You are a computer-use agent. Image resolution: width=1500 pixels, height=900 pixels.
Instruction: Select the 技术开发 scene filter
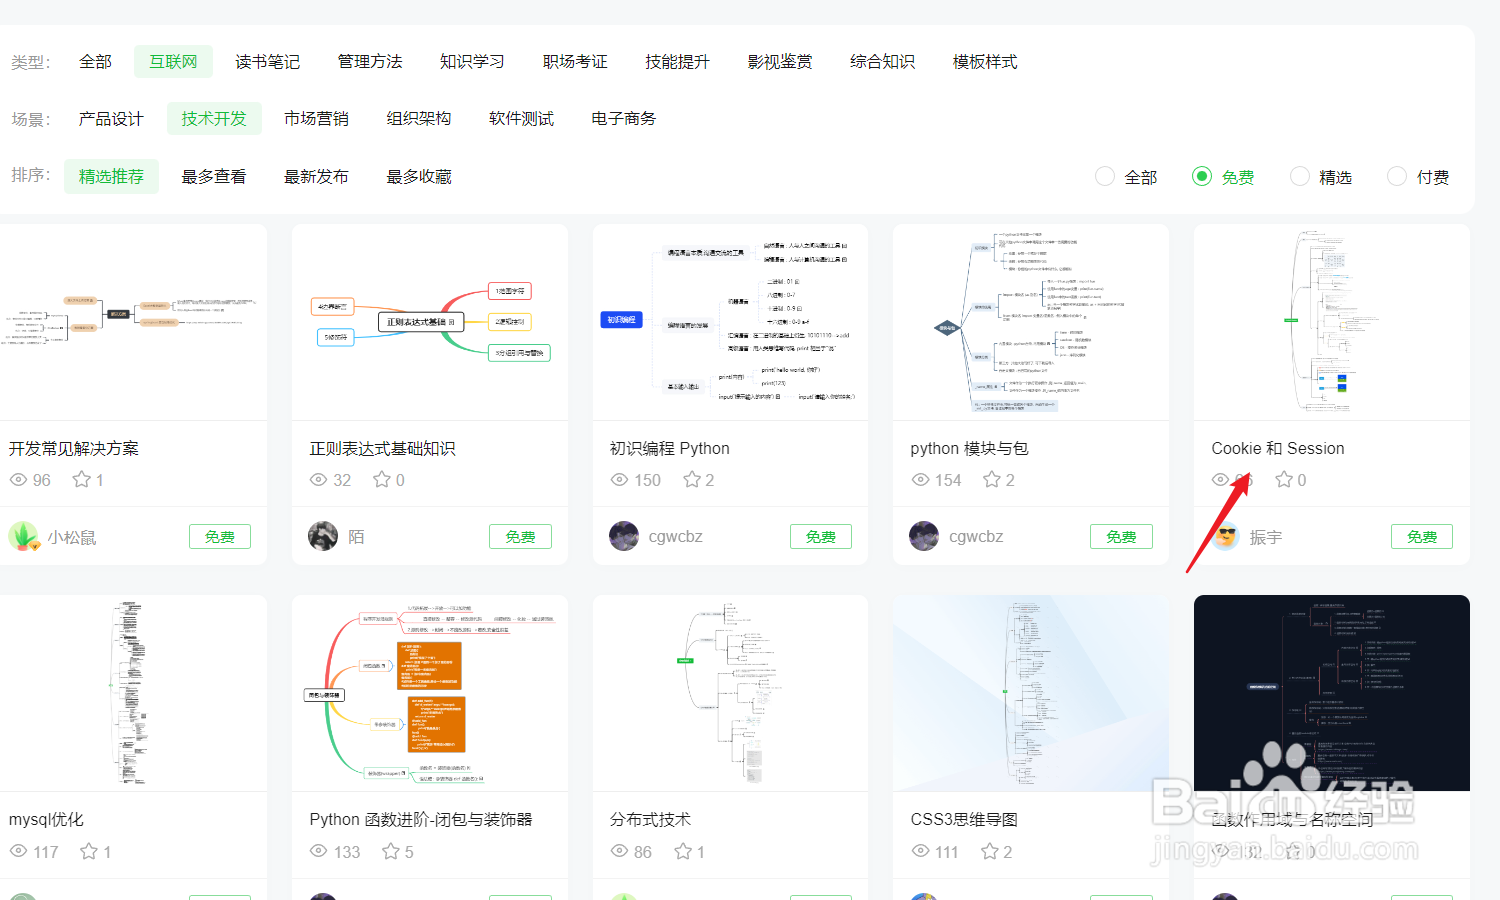[214, 118]
